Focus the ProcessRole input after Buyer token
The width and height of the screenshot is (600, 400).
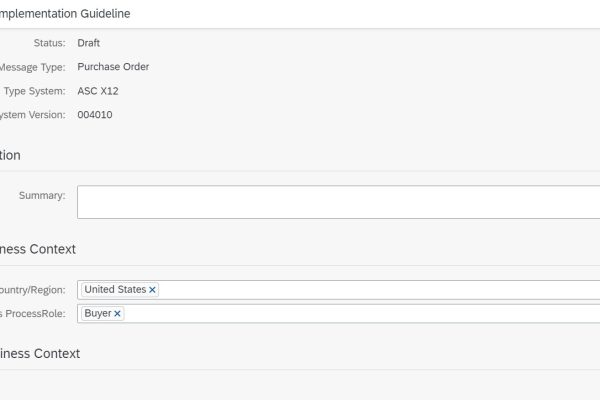(360, 314)
